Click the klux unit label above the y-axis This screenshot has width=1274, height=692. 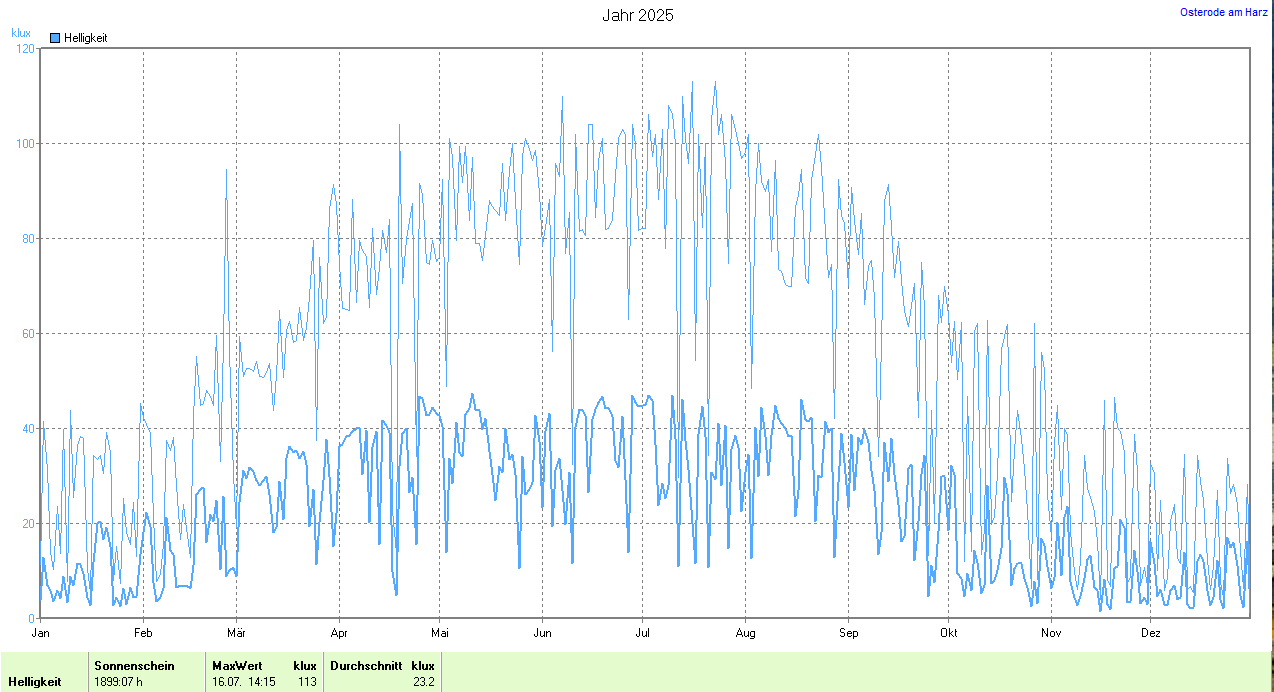point(21,33)
